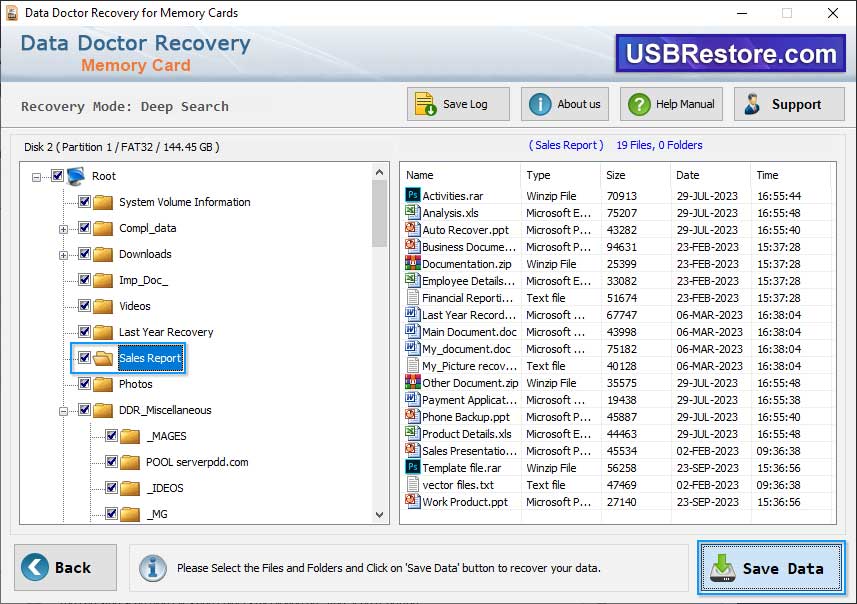Click the Photos folder icon
857x604 pixels.
[x=103, y=384]
